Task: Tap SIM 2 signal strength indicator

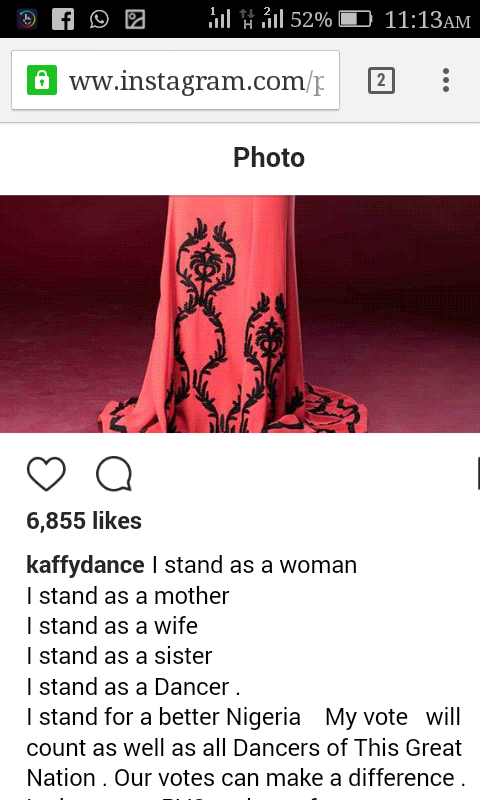Action: [x=272, y=18]
